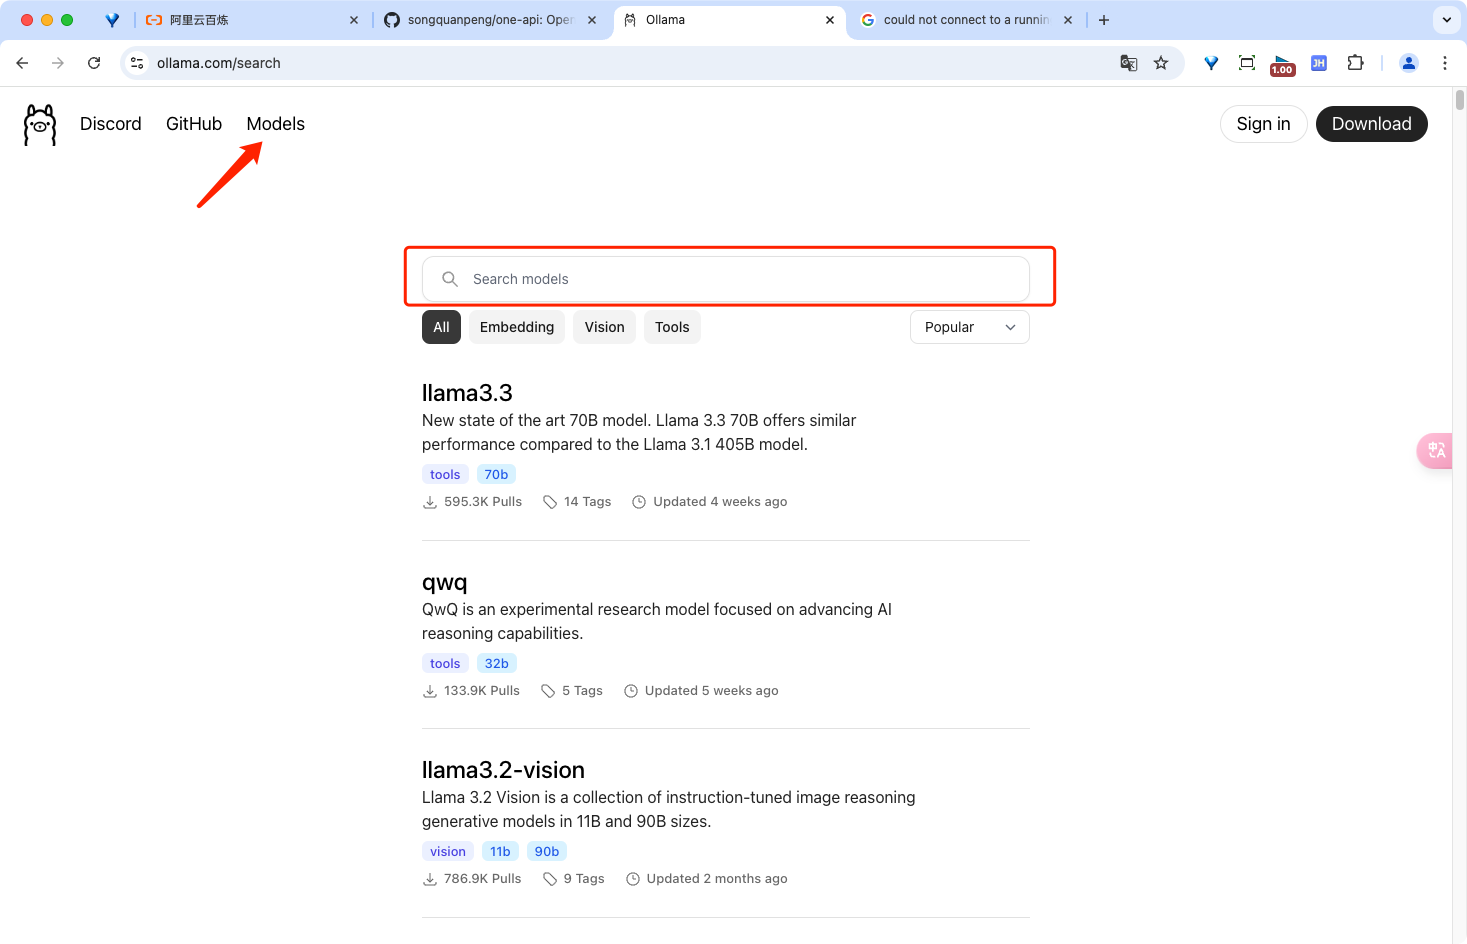Image resolution: width=1467 pixels, height=944 pixels.
Task: Bookmark this page with star icon
Action: pyautogui.click(x=1161, y=63)
